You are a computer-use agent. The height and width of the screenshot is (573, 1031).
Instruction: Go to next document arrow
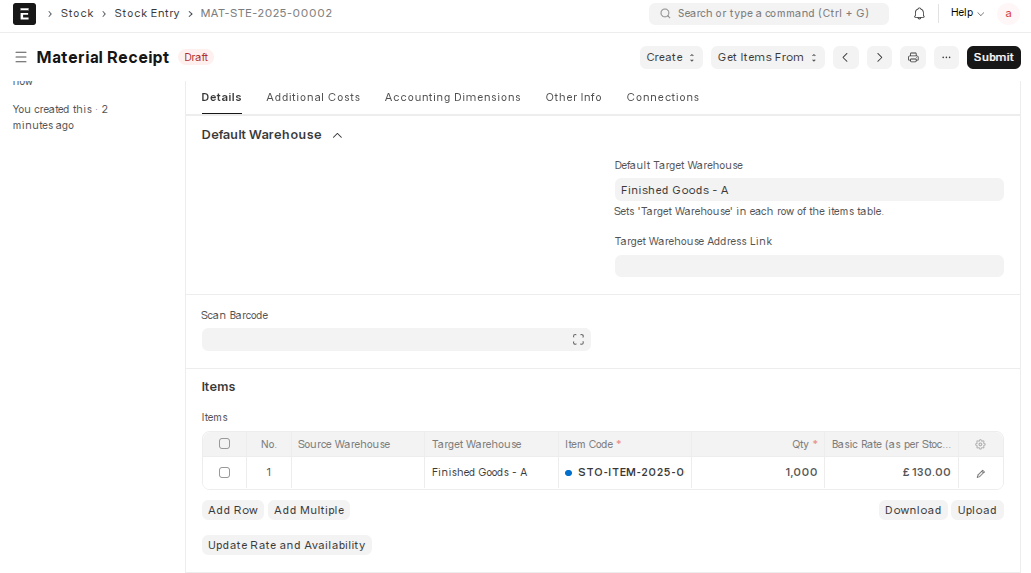pos(879,57)
